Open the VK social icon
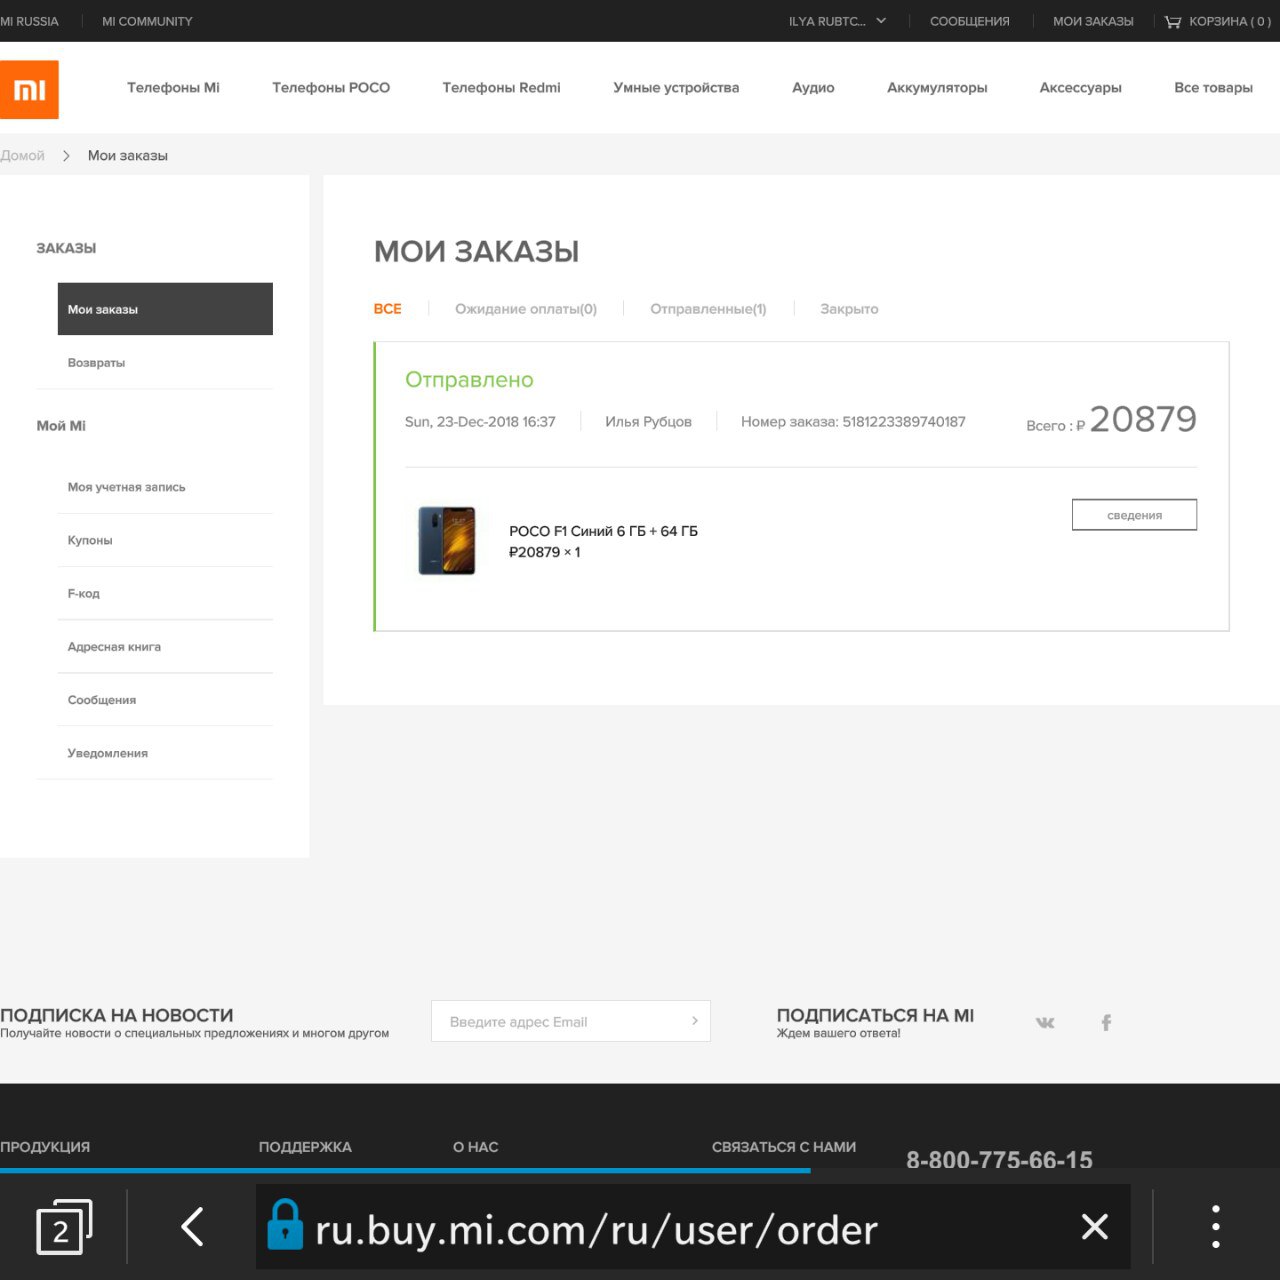Screen dimensions: 1280x1280 tap(1045, 1022)
